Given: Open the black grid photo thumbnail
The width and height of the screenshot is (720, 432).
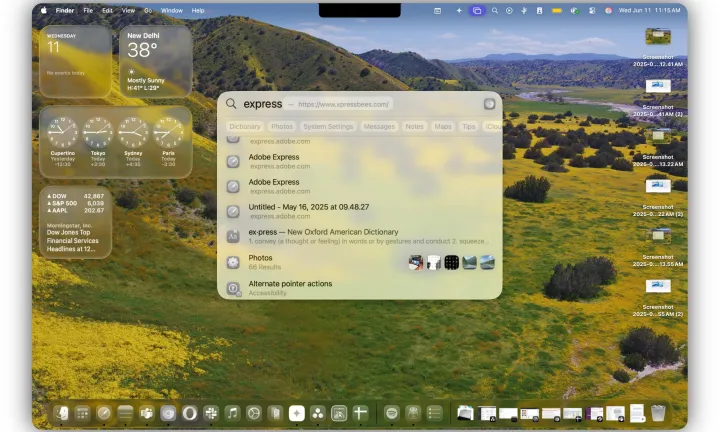Looking at the screenshot, I should tap(452, 263).
